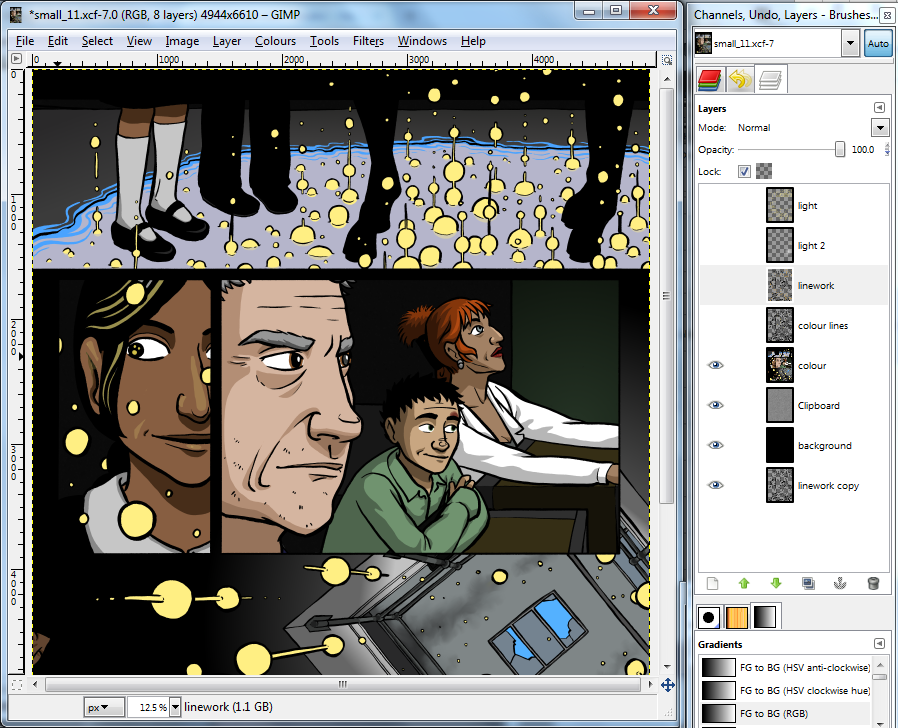Click the Opacity value field showing 100.0
This screenshot has width=898, height=728.
[863, 149]
